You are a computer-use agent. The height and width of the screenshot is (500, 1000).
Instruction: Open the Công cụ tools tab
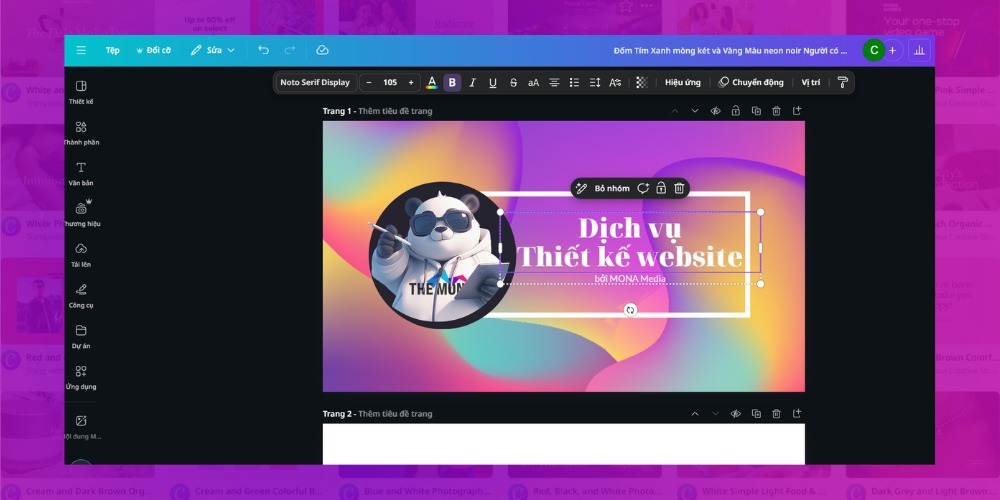point(81,296)
